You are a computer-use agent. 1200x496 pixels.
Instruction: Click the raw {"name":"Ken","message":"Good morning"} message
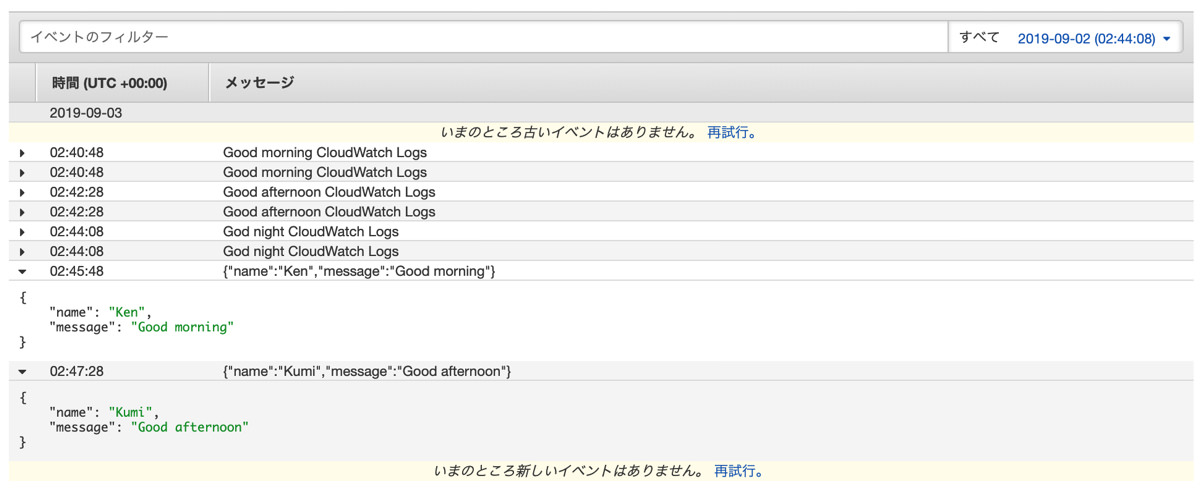point(359,271)
